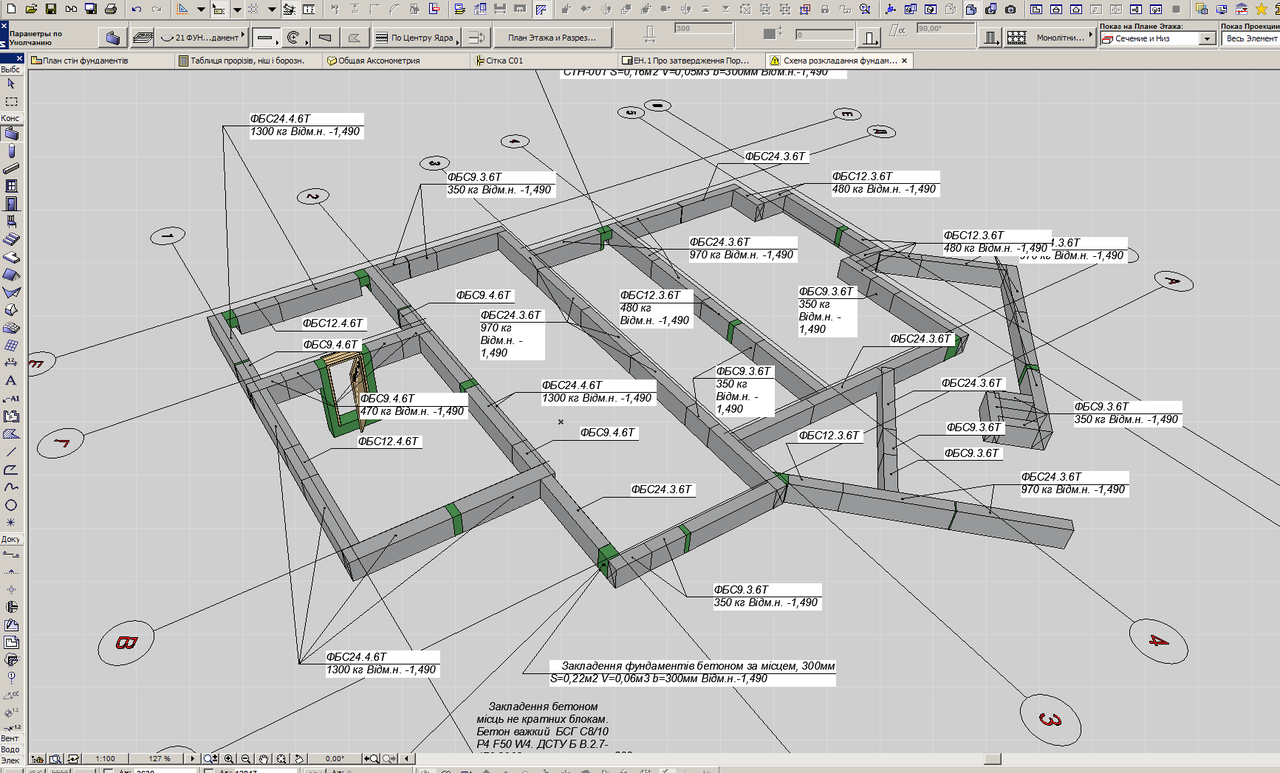Click the wall thickness field showing 300
Viewport: 1280px width, 773px height.
pos(704,27)
